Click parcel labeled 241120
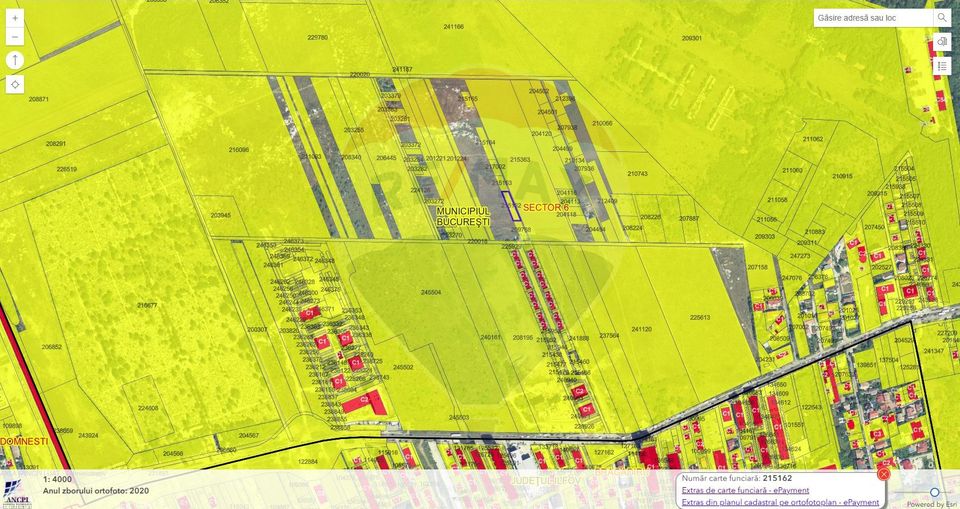The image size is (960, 509). click(x=640, y=329)
